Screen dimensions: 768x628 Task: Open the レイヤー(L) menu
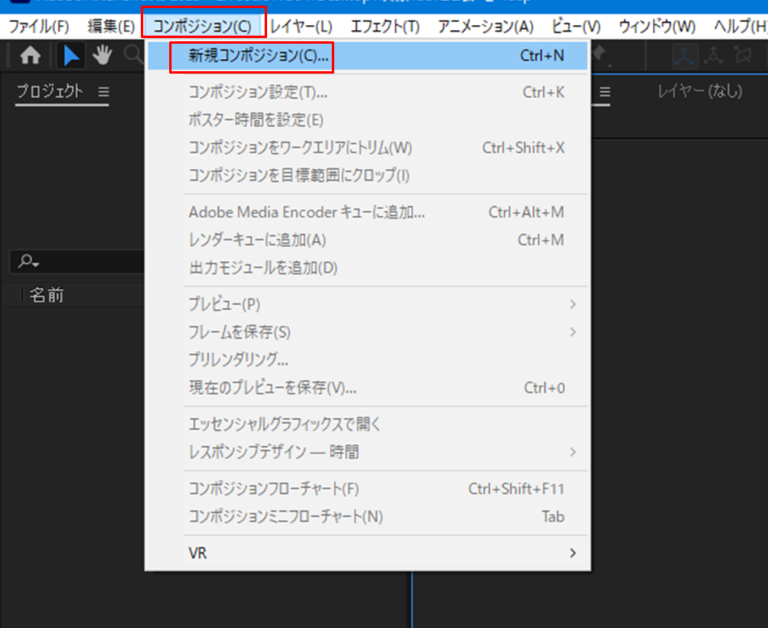tap(301, 25)
